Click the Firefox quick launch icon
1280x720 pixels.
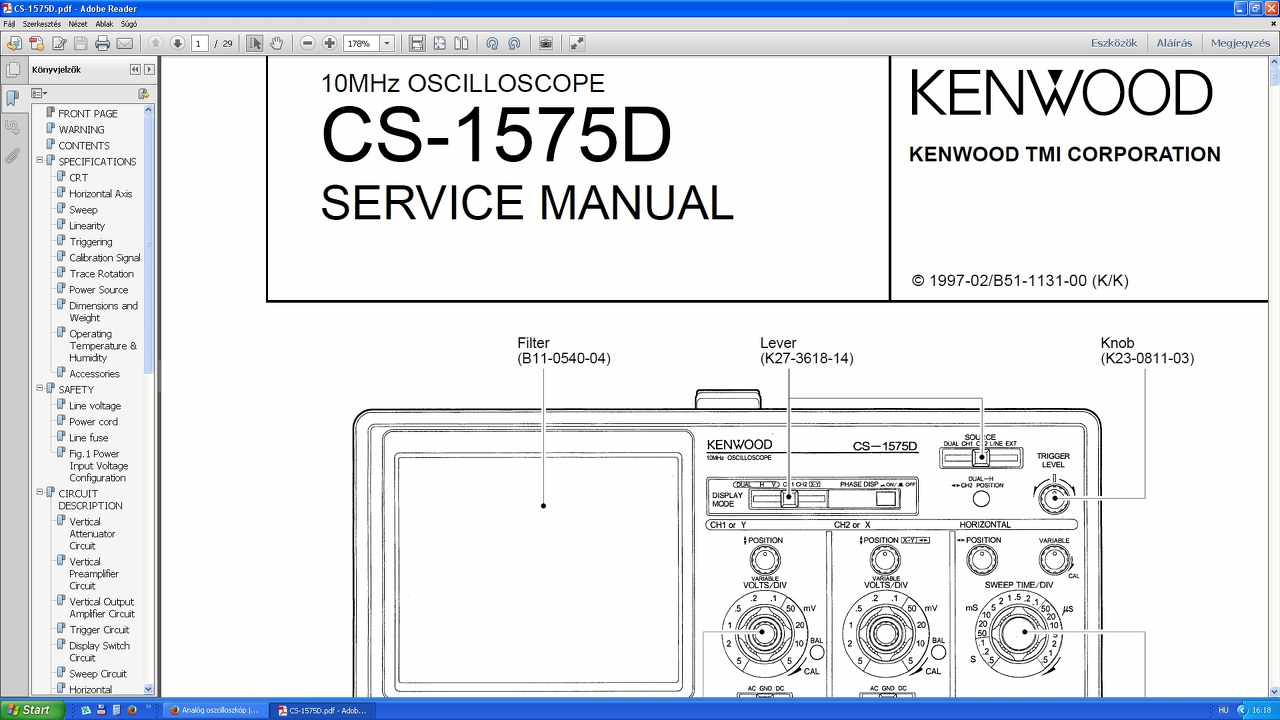coord(131,710)
